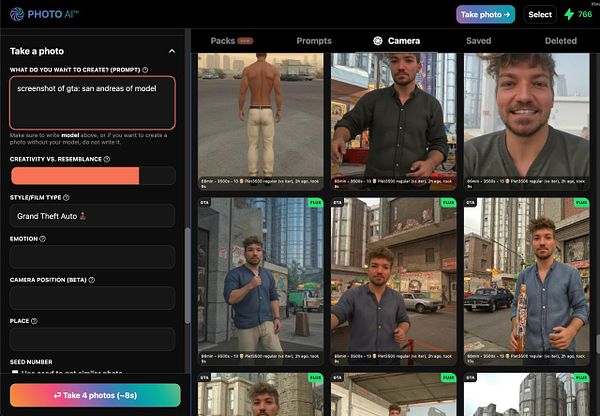
Task: Collapse the Take a photo section chevron
Action: 172,51
